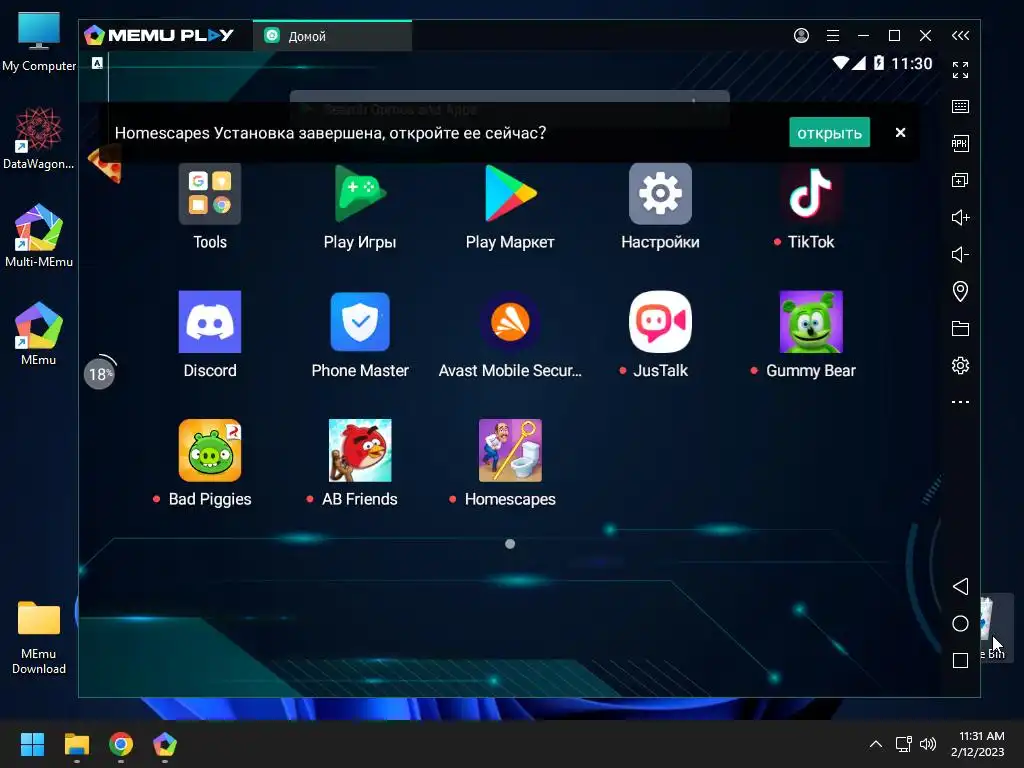Open File Explorer from taskbar
1024x768 pixels.
coord(76,744)
